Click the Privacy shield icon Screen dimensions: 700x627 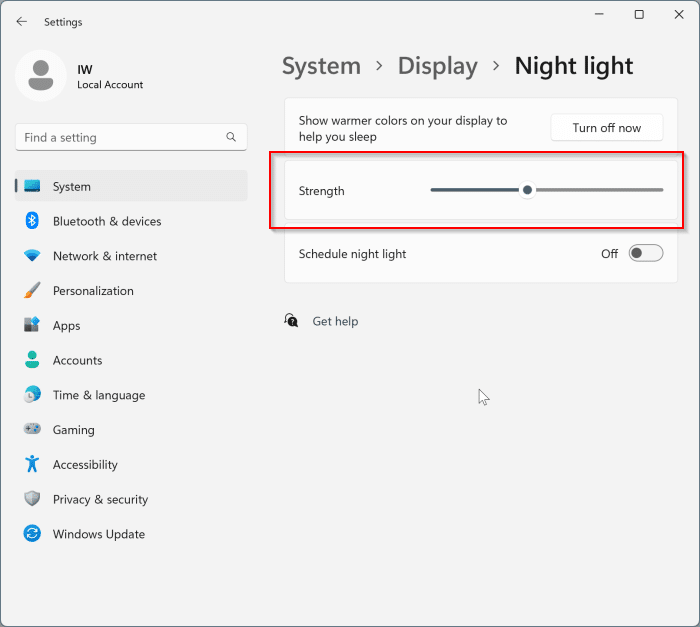pyautogui.click(x=32, y=498)
